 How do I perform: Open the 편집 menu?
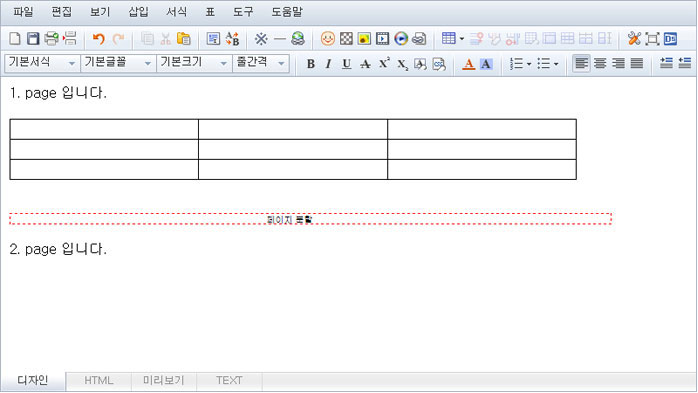(61, 12)
